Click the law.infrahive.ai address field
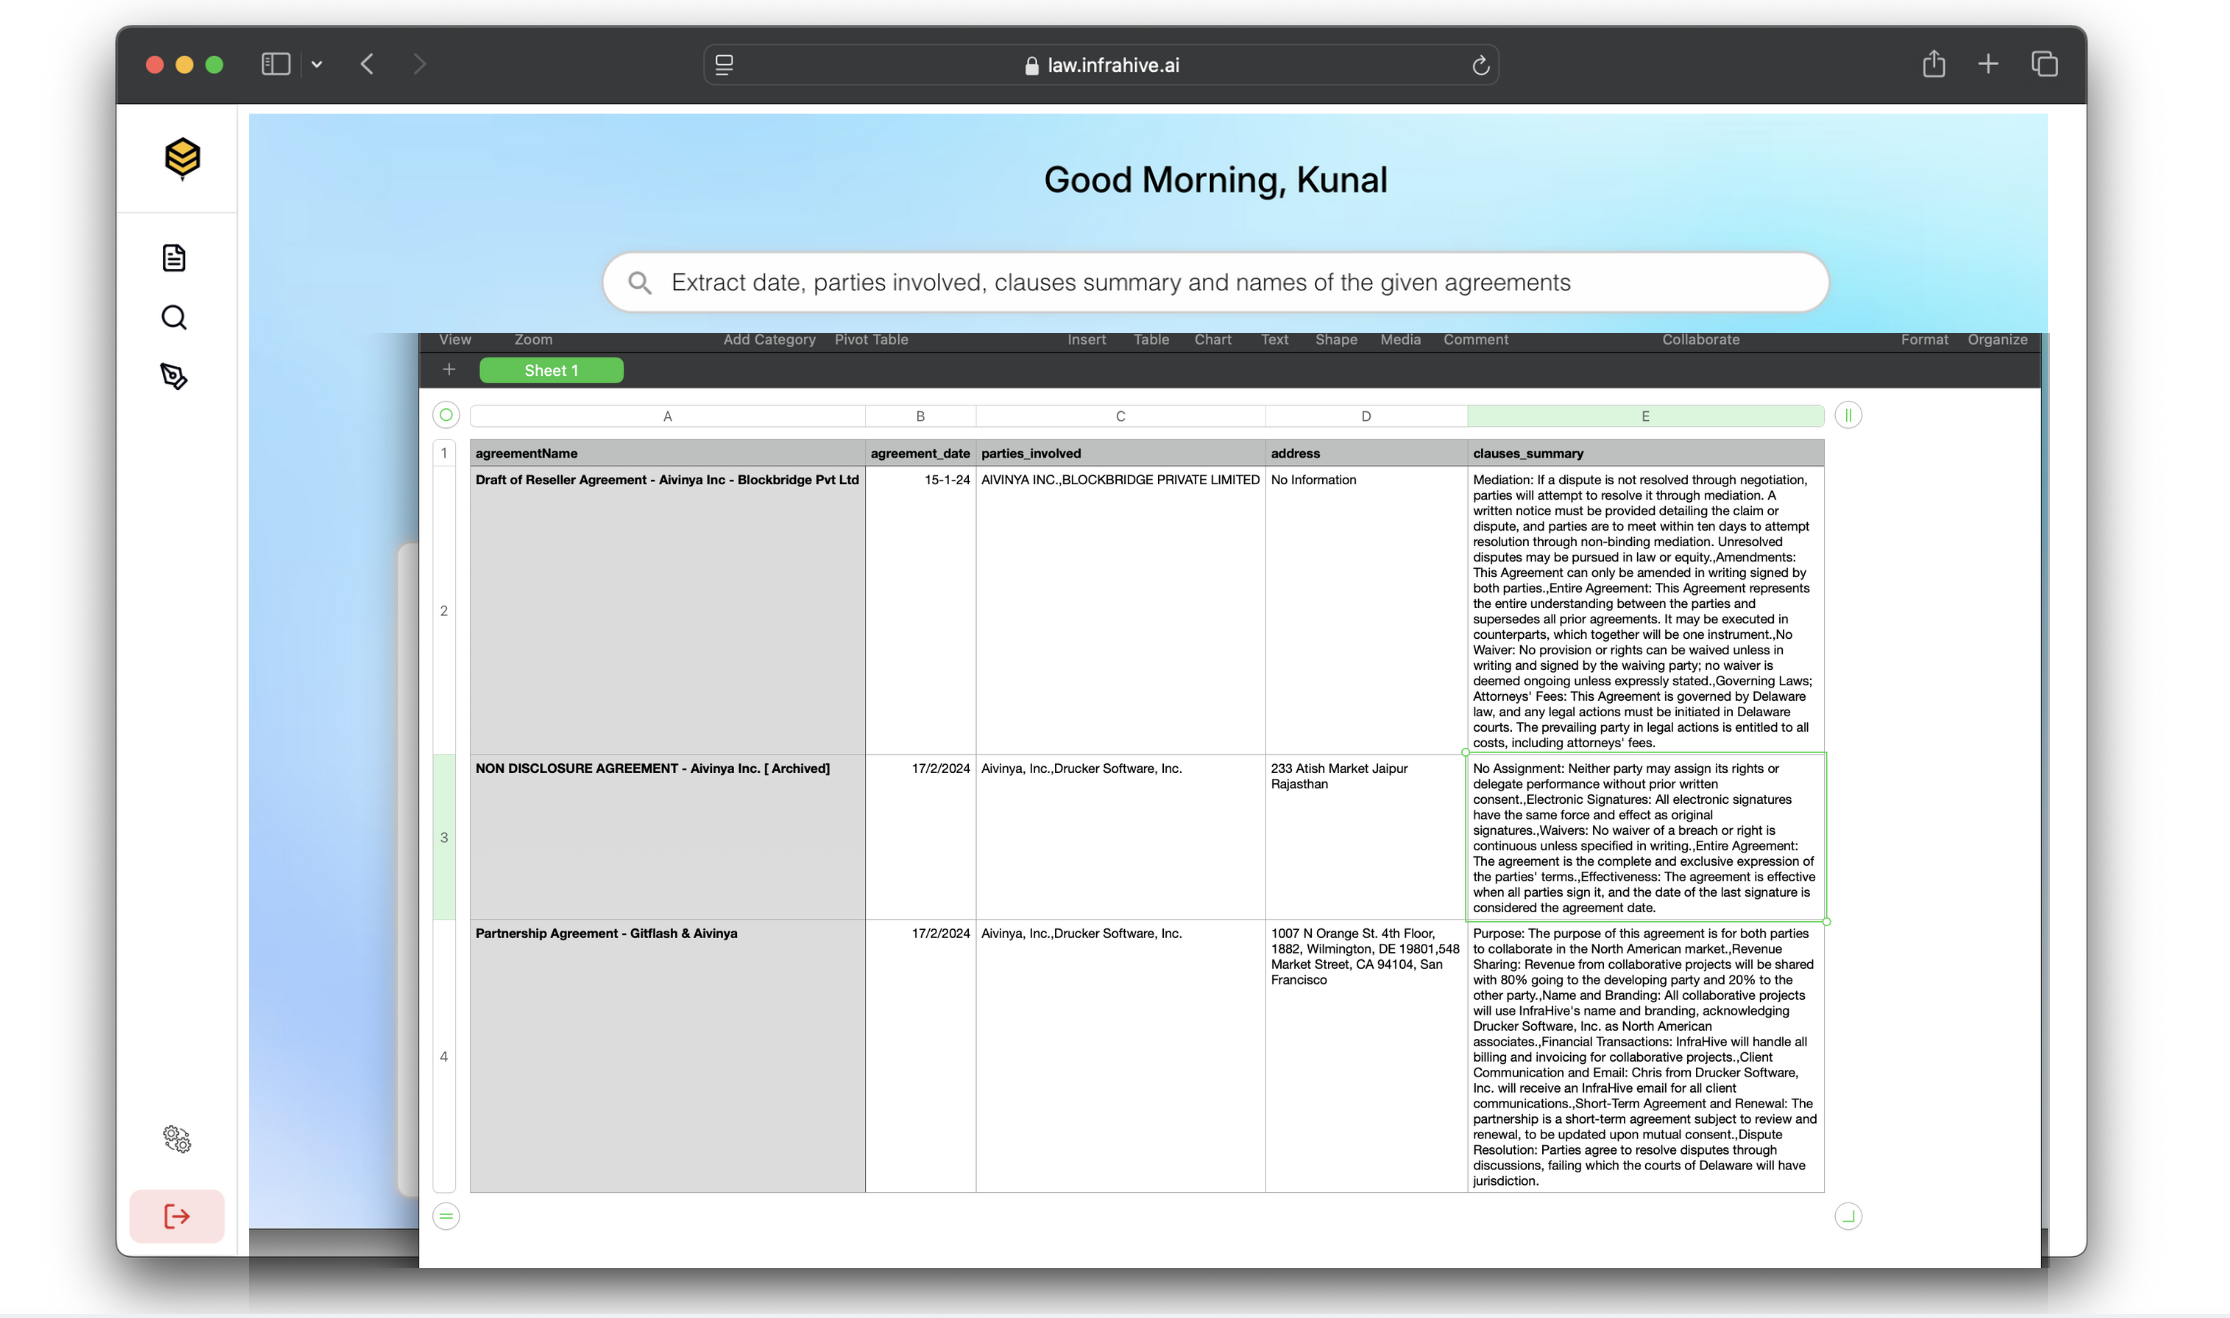The height and width of the screenshot is (1318, 2230). click(1101, 65)
